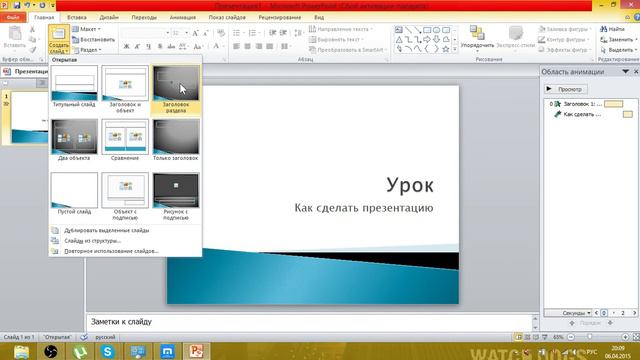Click the Заголовок 1 animation timing bar
The width and height of the screenshot is (640, 360).
pyautogui.click(x=613, y=104)
